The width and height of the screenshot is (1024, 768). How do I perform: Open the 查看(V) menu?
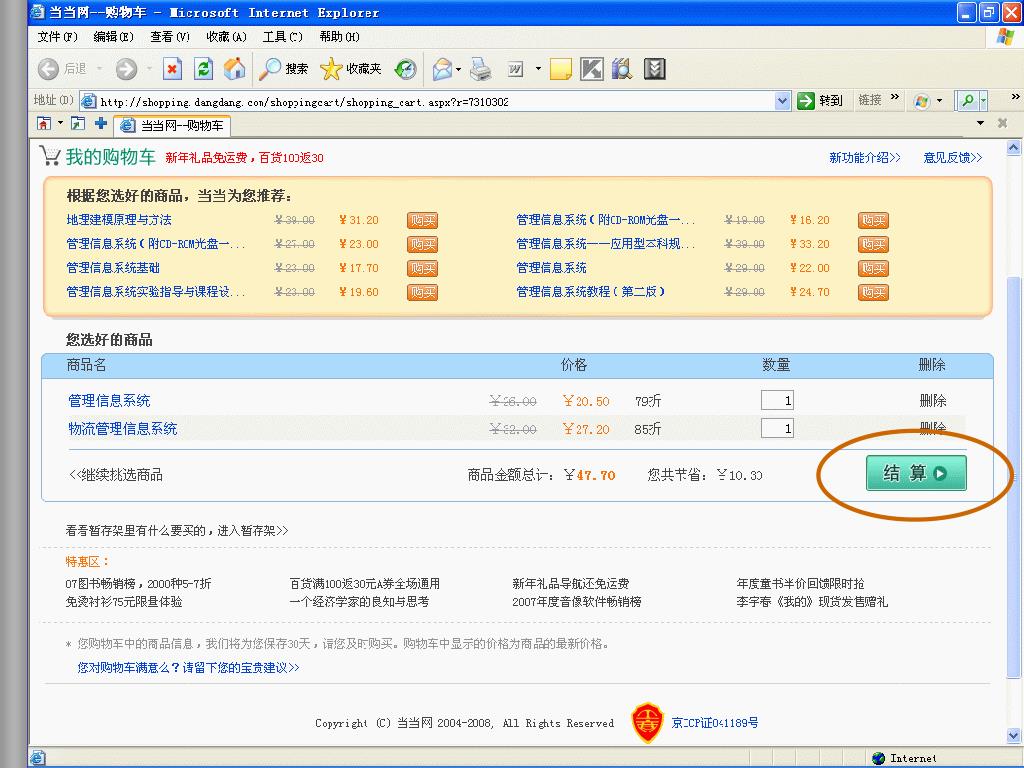coord(170,37)
